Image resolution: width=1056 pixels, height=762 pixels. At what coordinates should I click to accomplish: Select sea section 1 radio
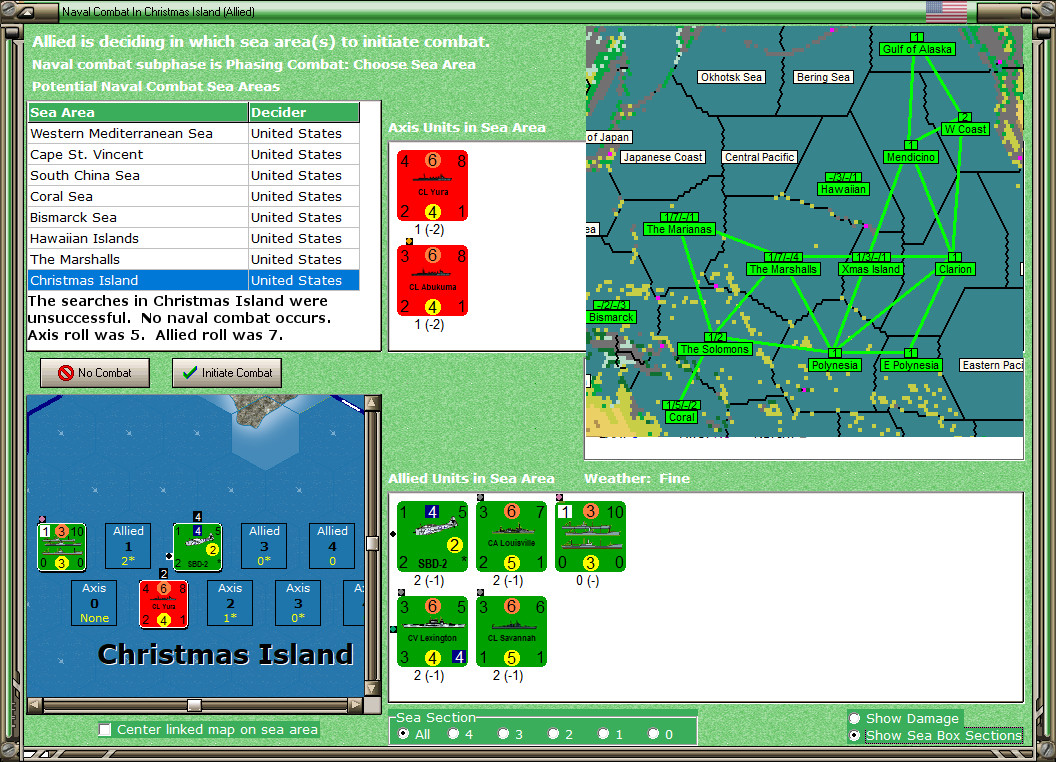tap(603, 734)
